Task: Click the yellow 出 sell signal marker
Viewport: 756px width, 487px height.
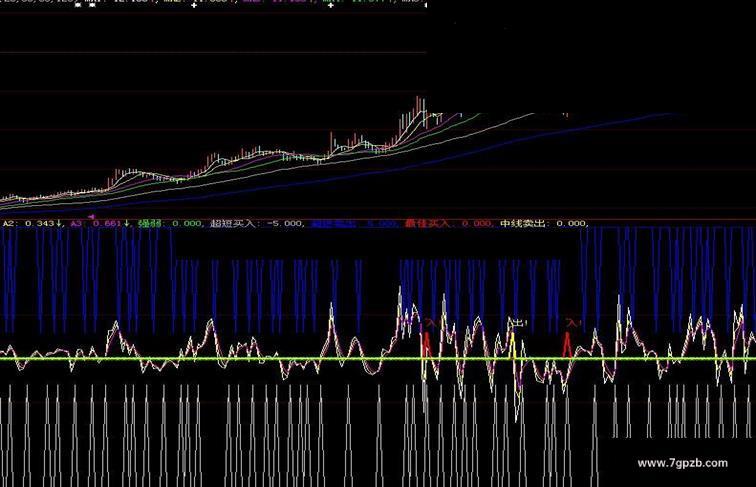Action: coord(517,323)
